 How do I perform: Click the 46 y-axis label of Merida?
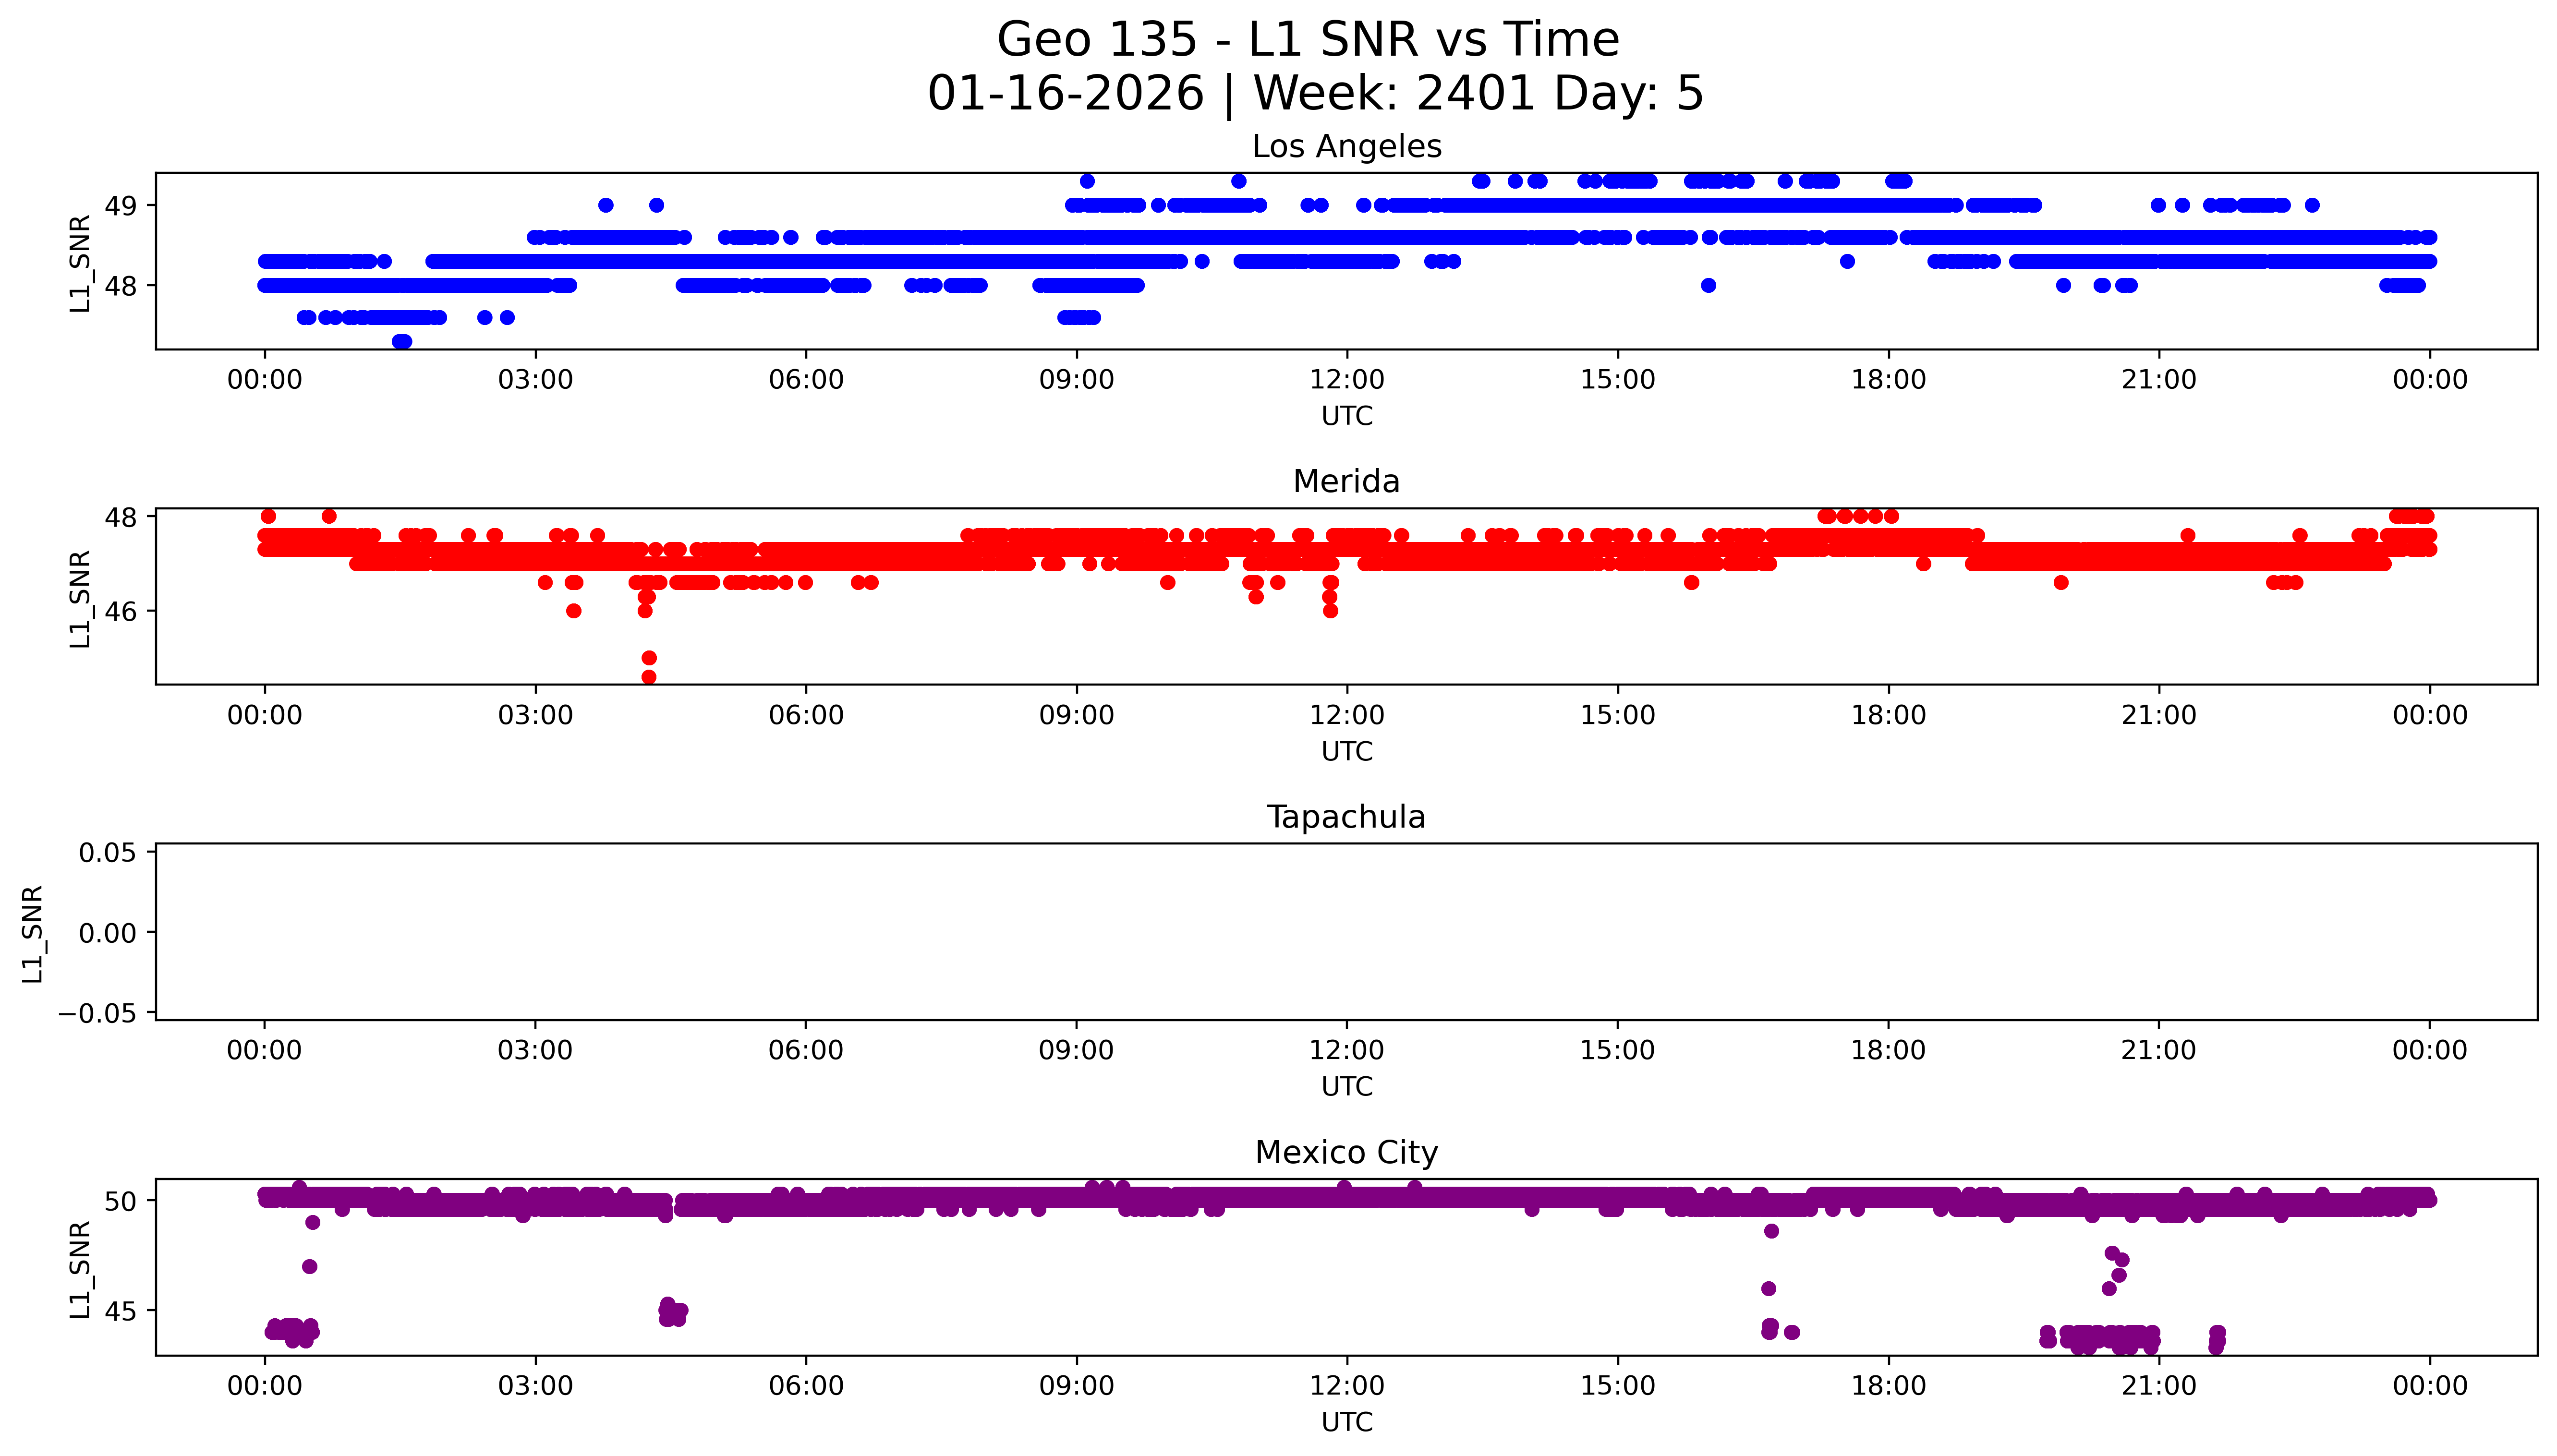coord(121,611)
